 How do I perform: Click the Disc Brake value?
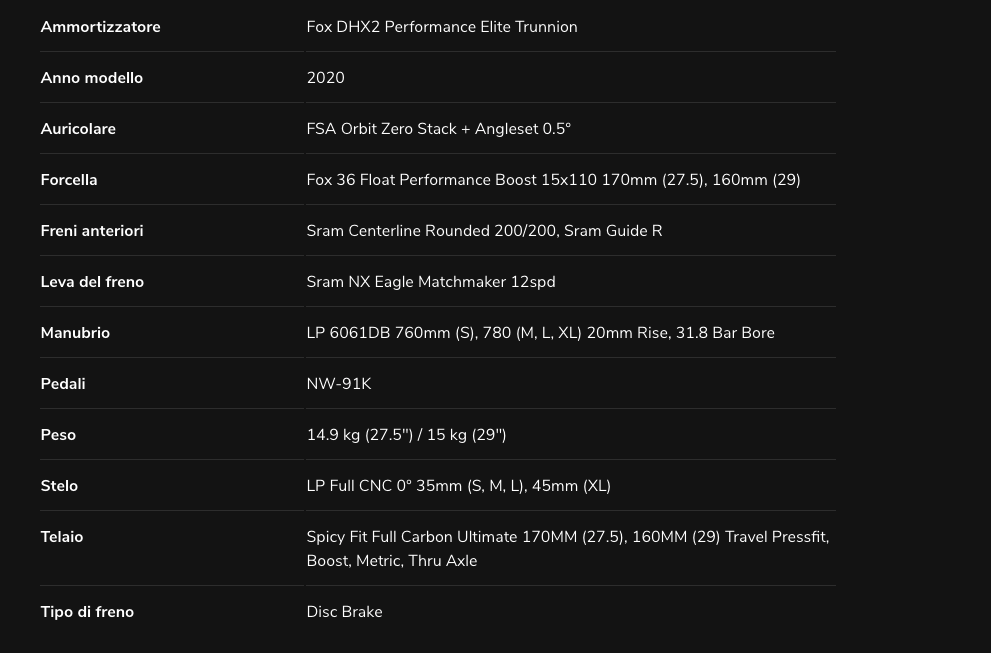pyautogui.click(x=344, y=612)
